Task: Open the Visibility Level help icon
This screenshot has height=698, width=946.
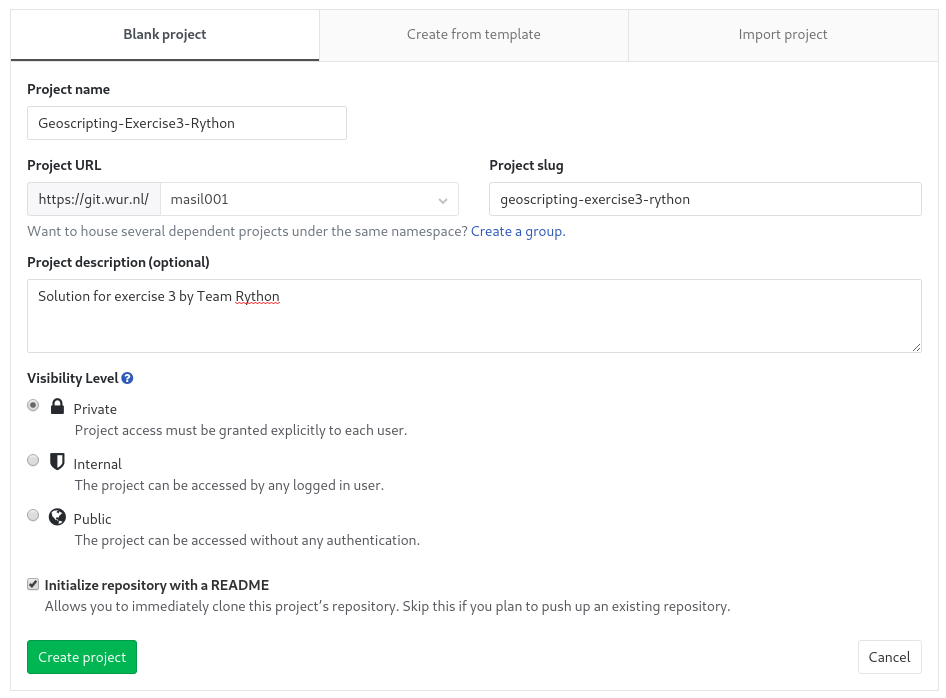Action: pos(127,378)
